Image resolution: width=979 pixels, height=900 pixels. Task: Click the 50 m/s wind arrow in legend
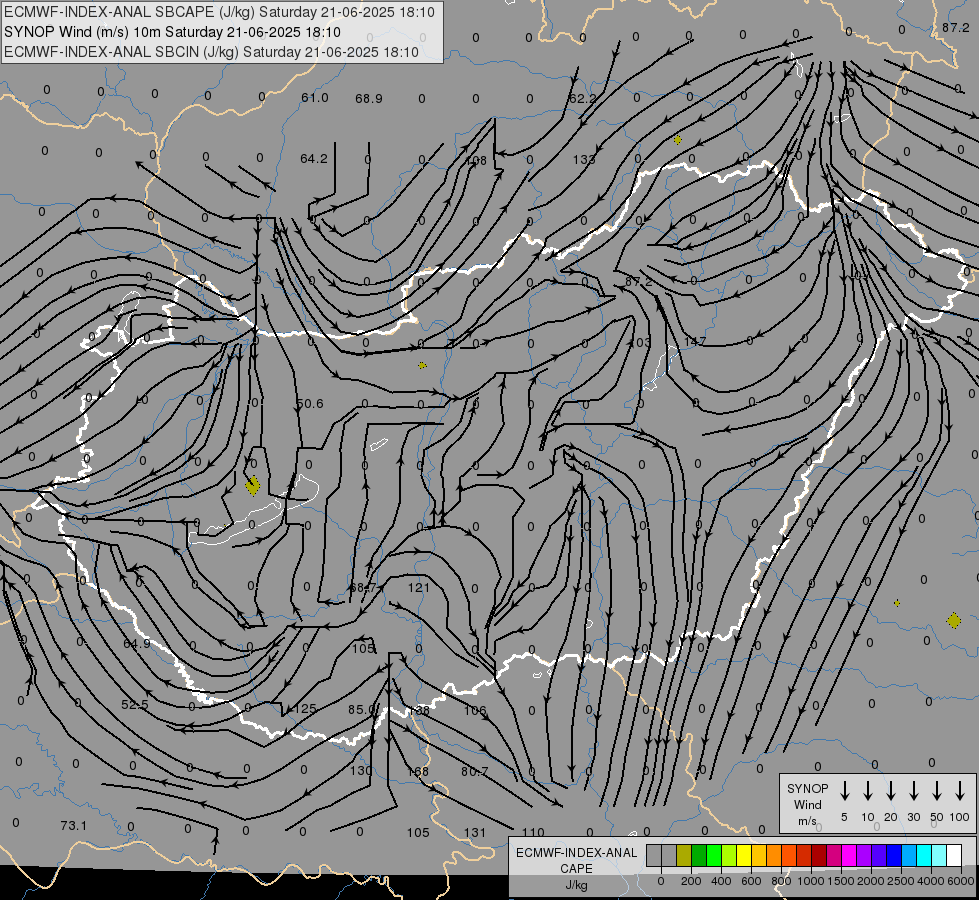click(937, 790)
